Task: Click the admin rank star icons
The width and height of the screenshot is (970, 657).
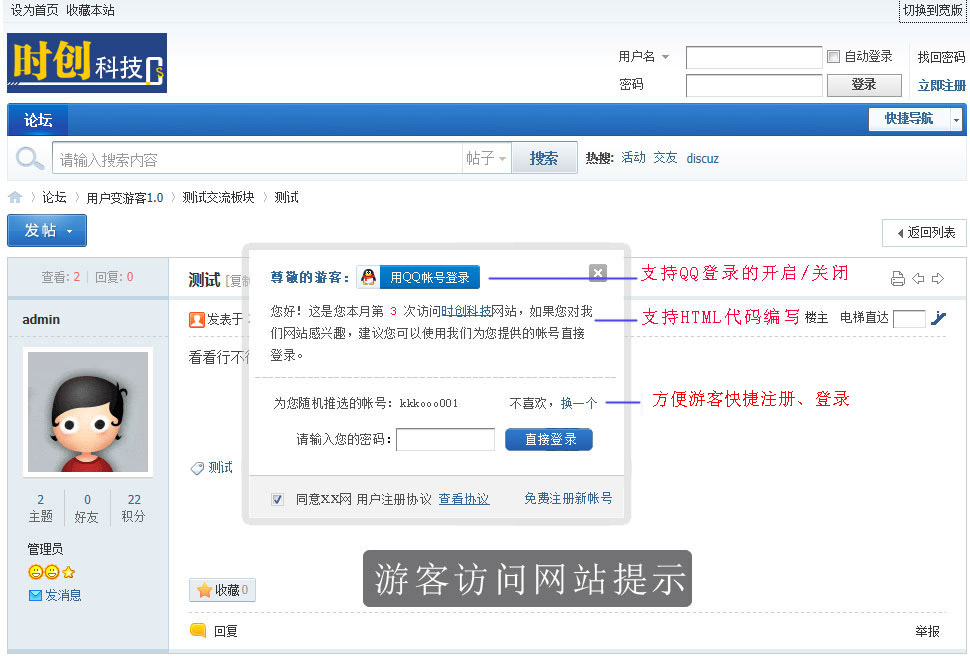Action: point(51,572)
